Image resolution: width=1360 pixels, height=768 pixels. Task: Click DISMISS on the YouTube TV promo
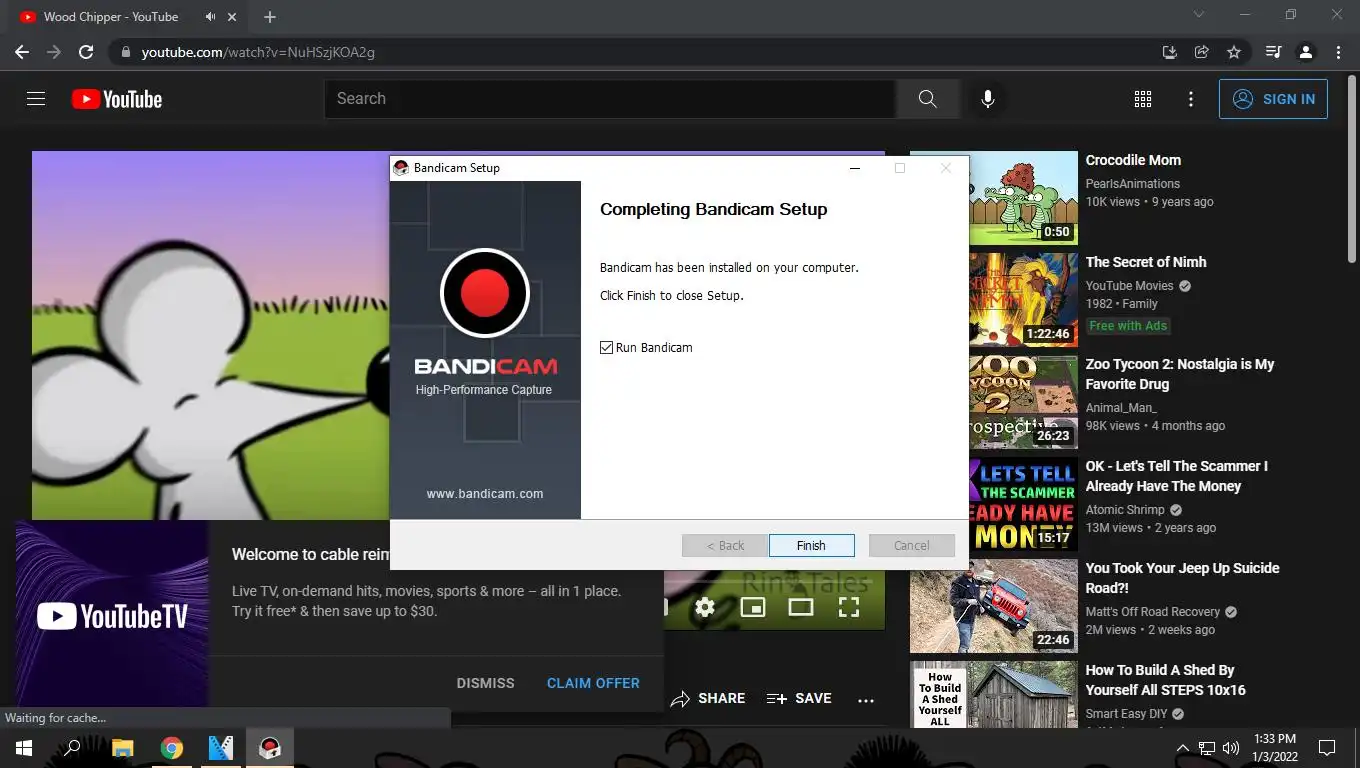(x=485, y=683)
